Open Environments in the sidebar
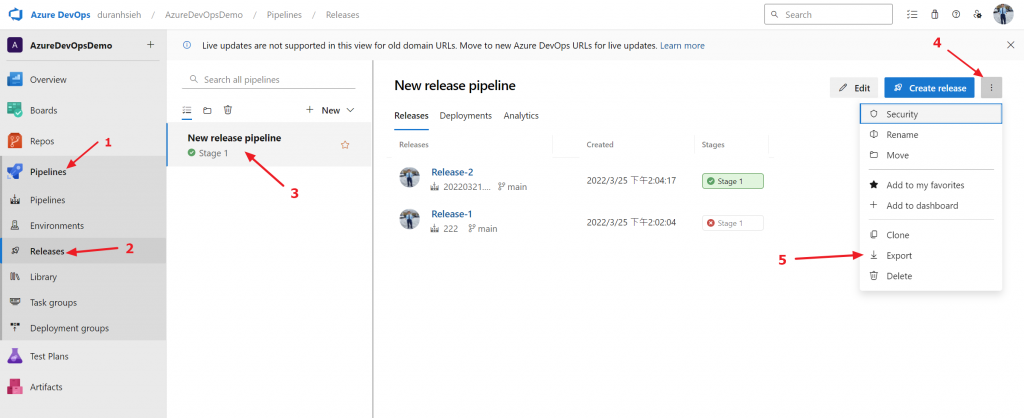The height and width of the screenshot is (418, 1024). tap(83, 225)
